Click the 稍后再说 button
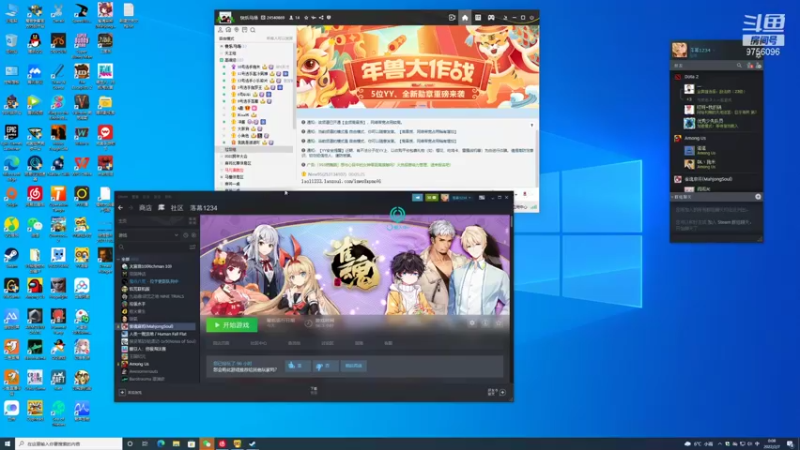800x450 pixels. point(354,366)
